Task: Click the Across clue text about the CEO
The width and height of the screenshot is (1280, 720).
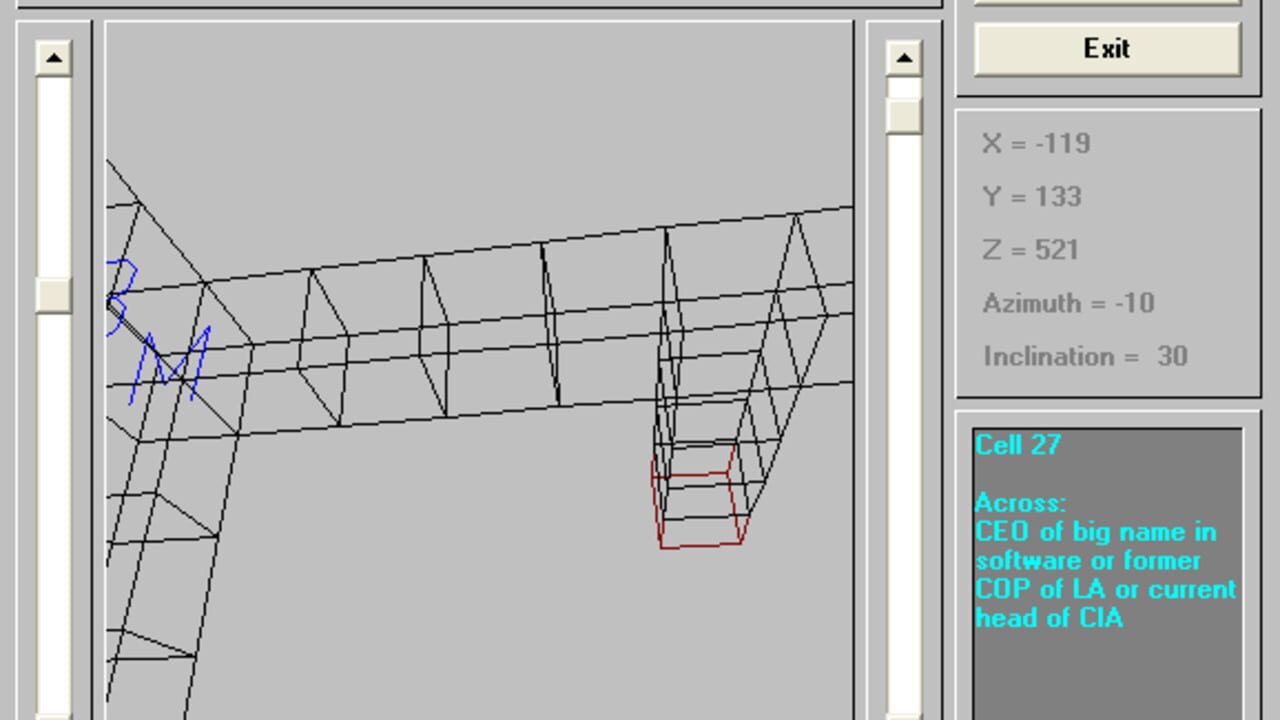Action: point(1106,574)
